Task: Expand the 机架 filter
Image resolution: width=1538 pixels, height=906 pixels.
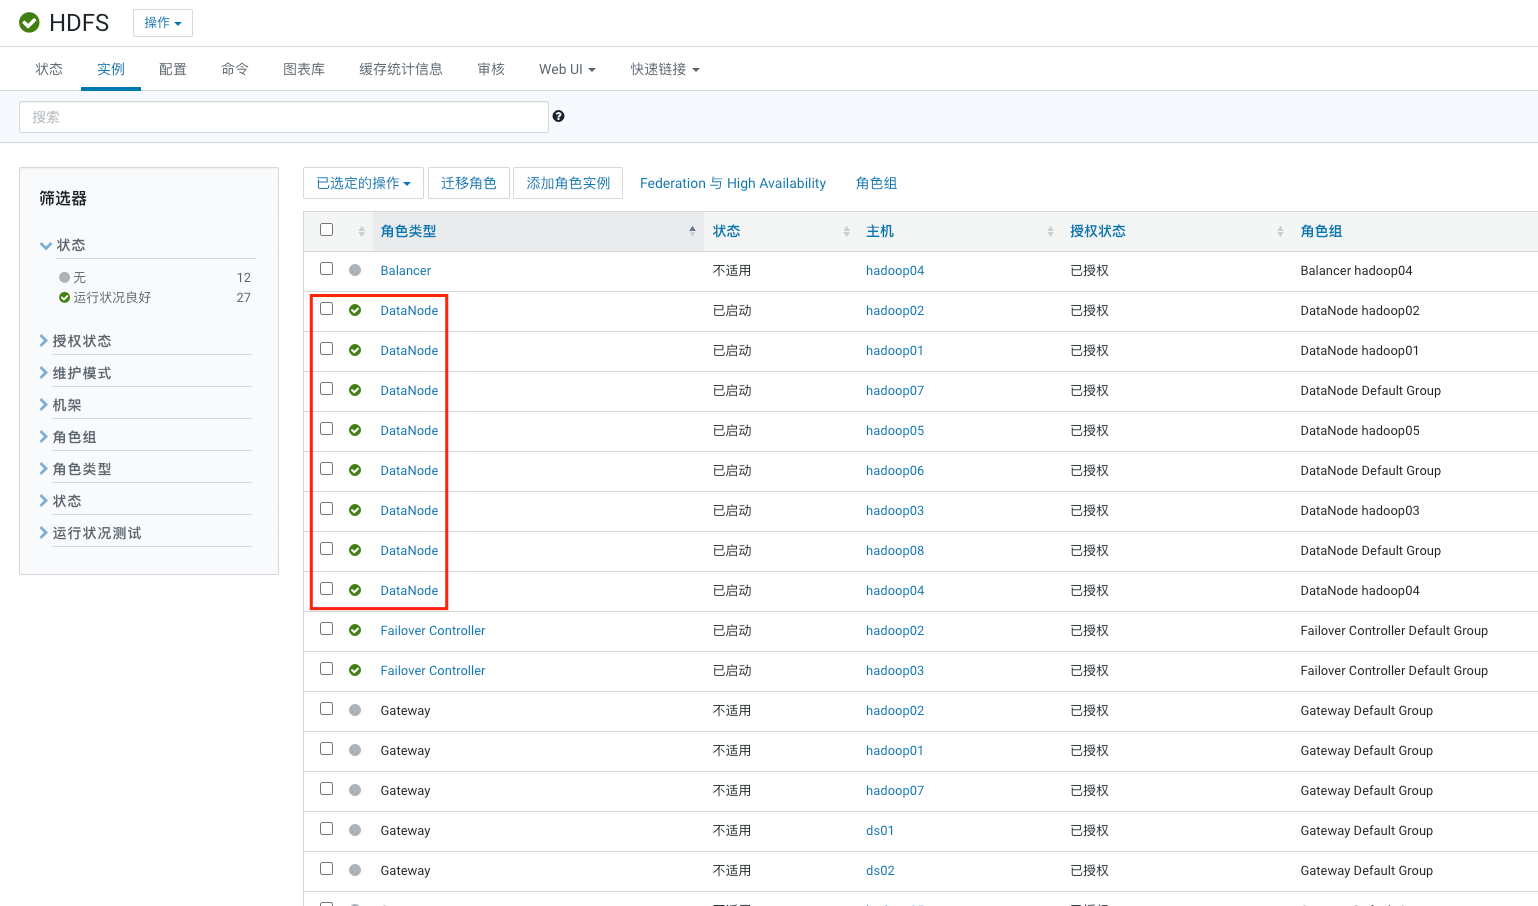Action: click(60, 405)
